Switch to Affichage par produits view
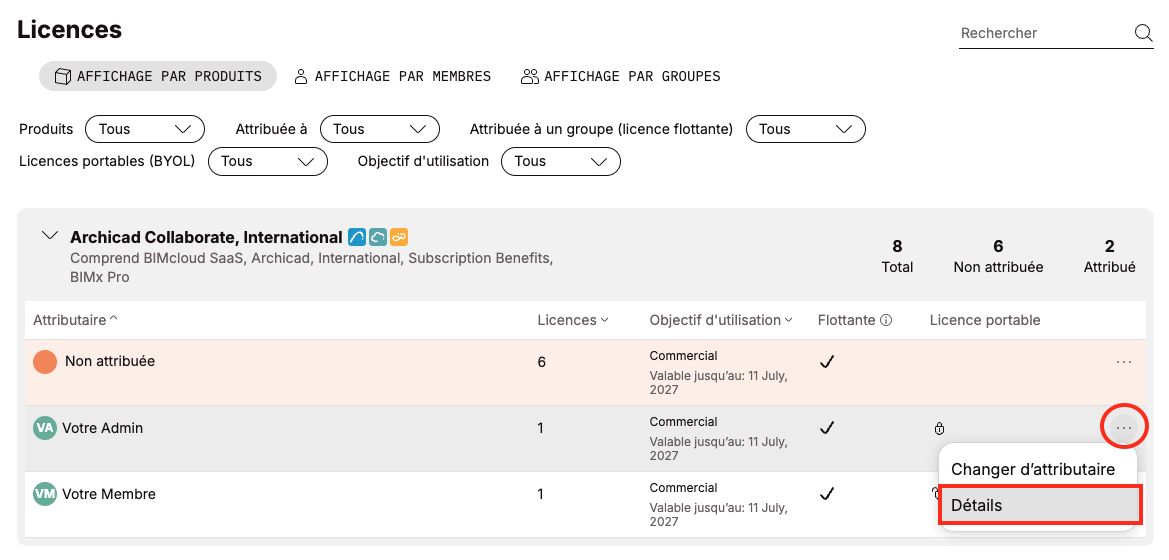 158,76
